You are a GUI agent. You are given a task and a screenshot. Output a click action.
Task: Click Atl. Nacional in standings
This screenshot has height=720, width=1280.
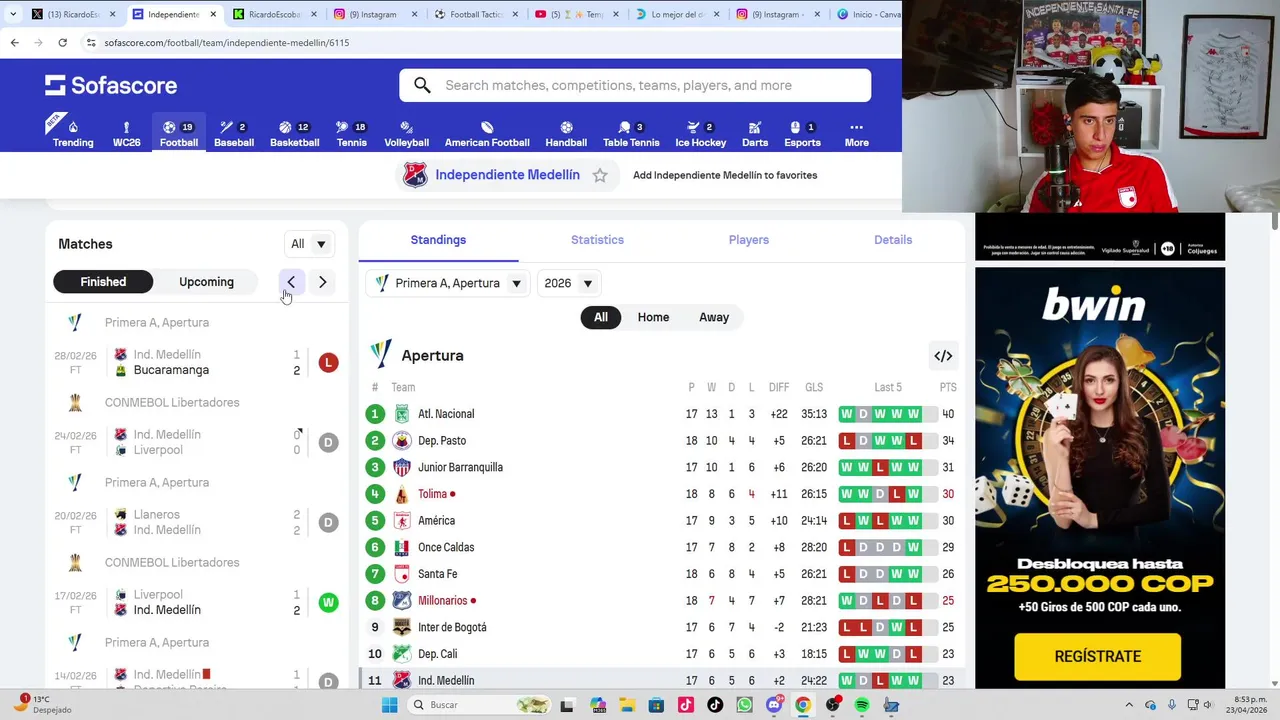(446, 414)
